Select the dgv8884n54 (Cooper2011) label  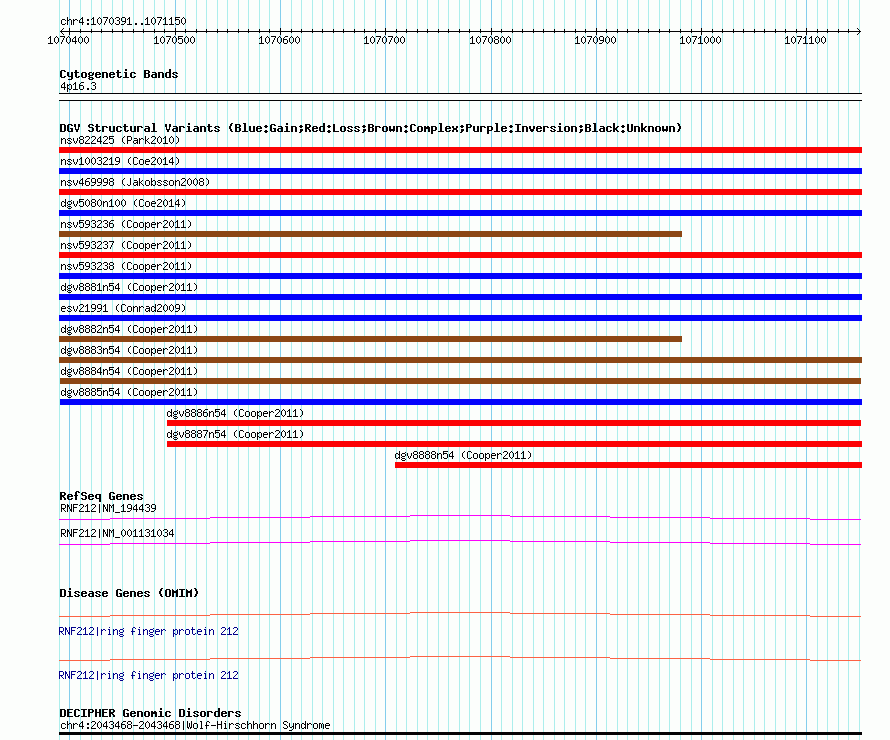[129, 371]
